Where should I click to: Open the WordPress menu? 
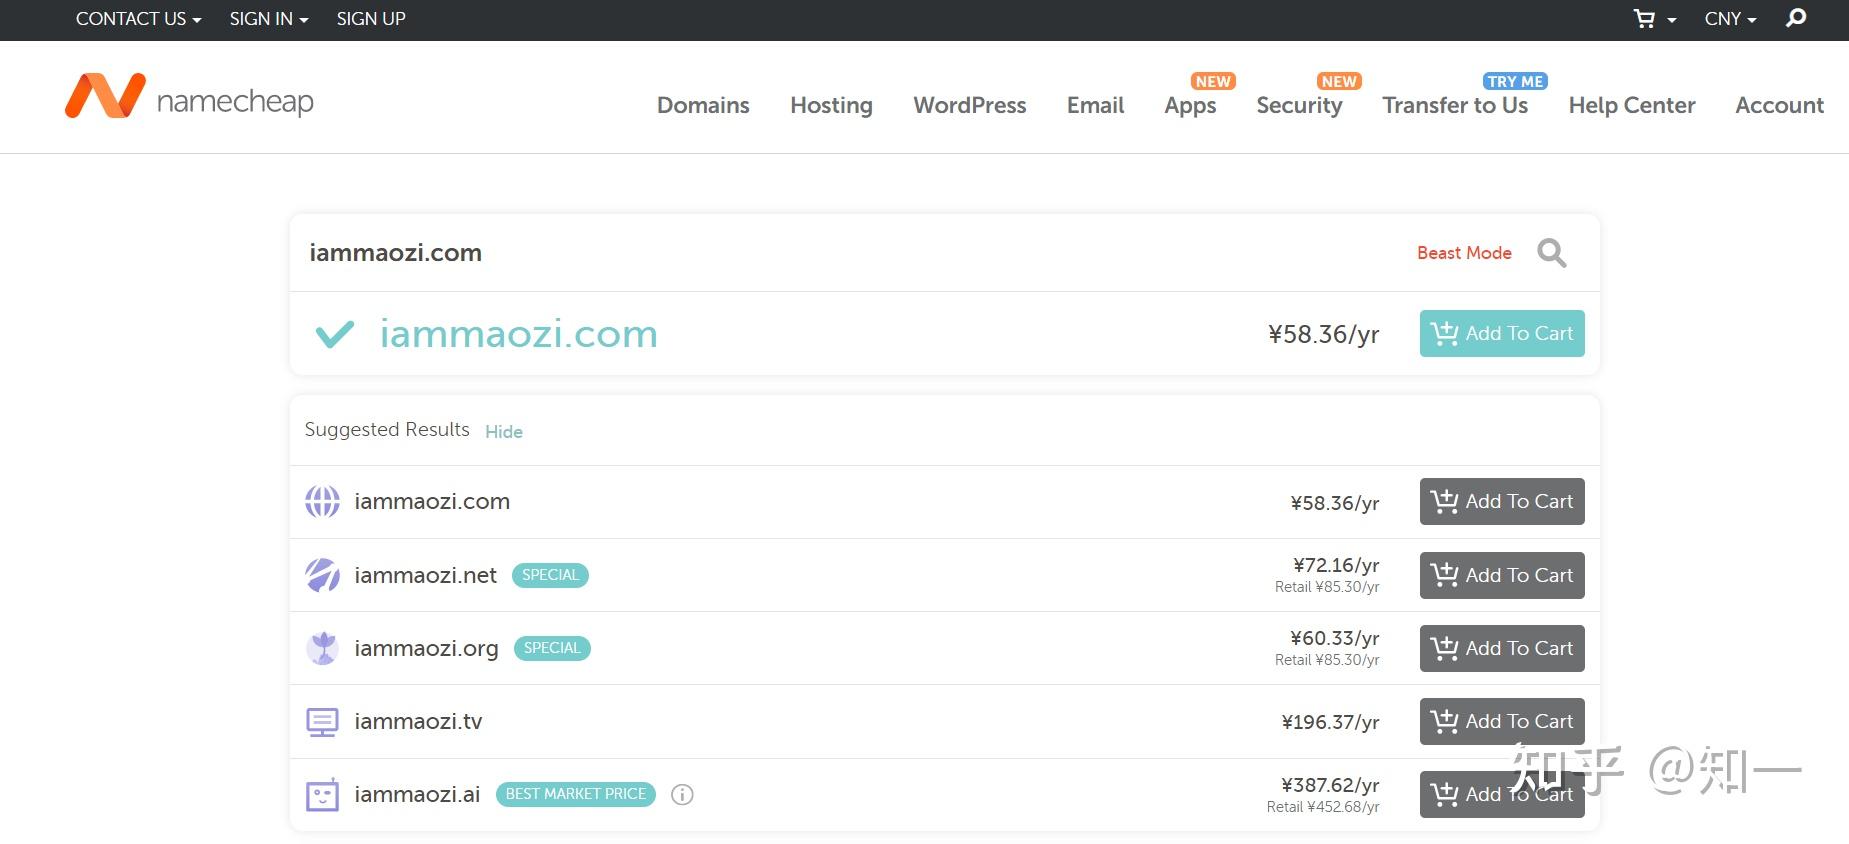(x=970, y=105)
